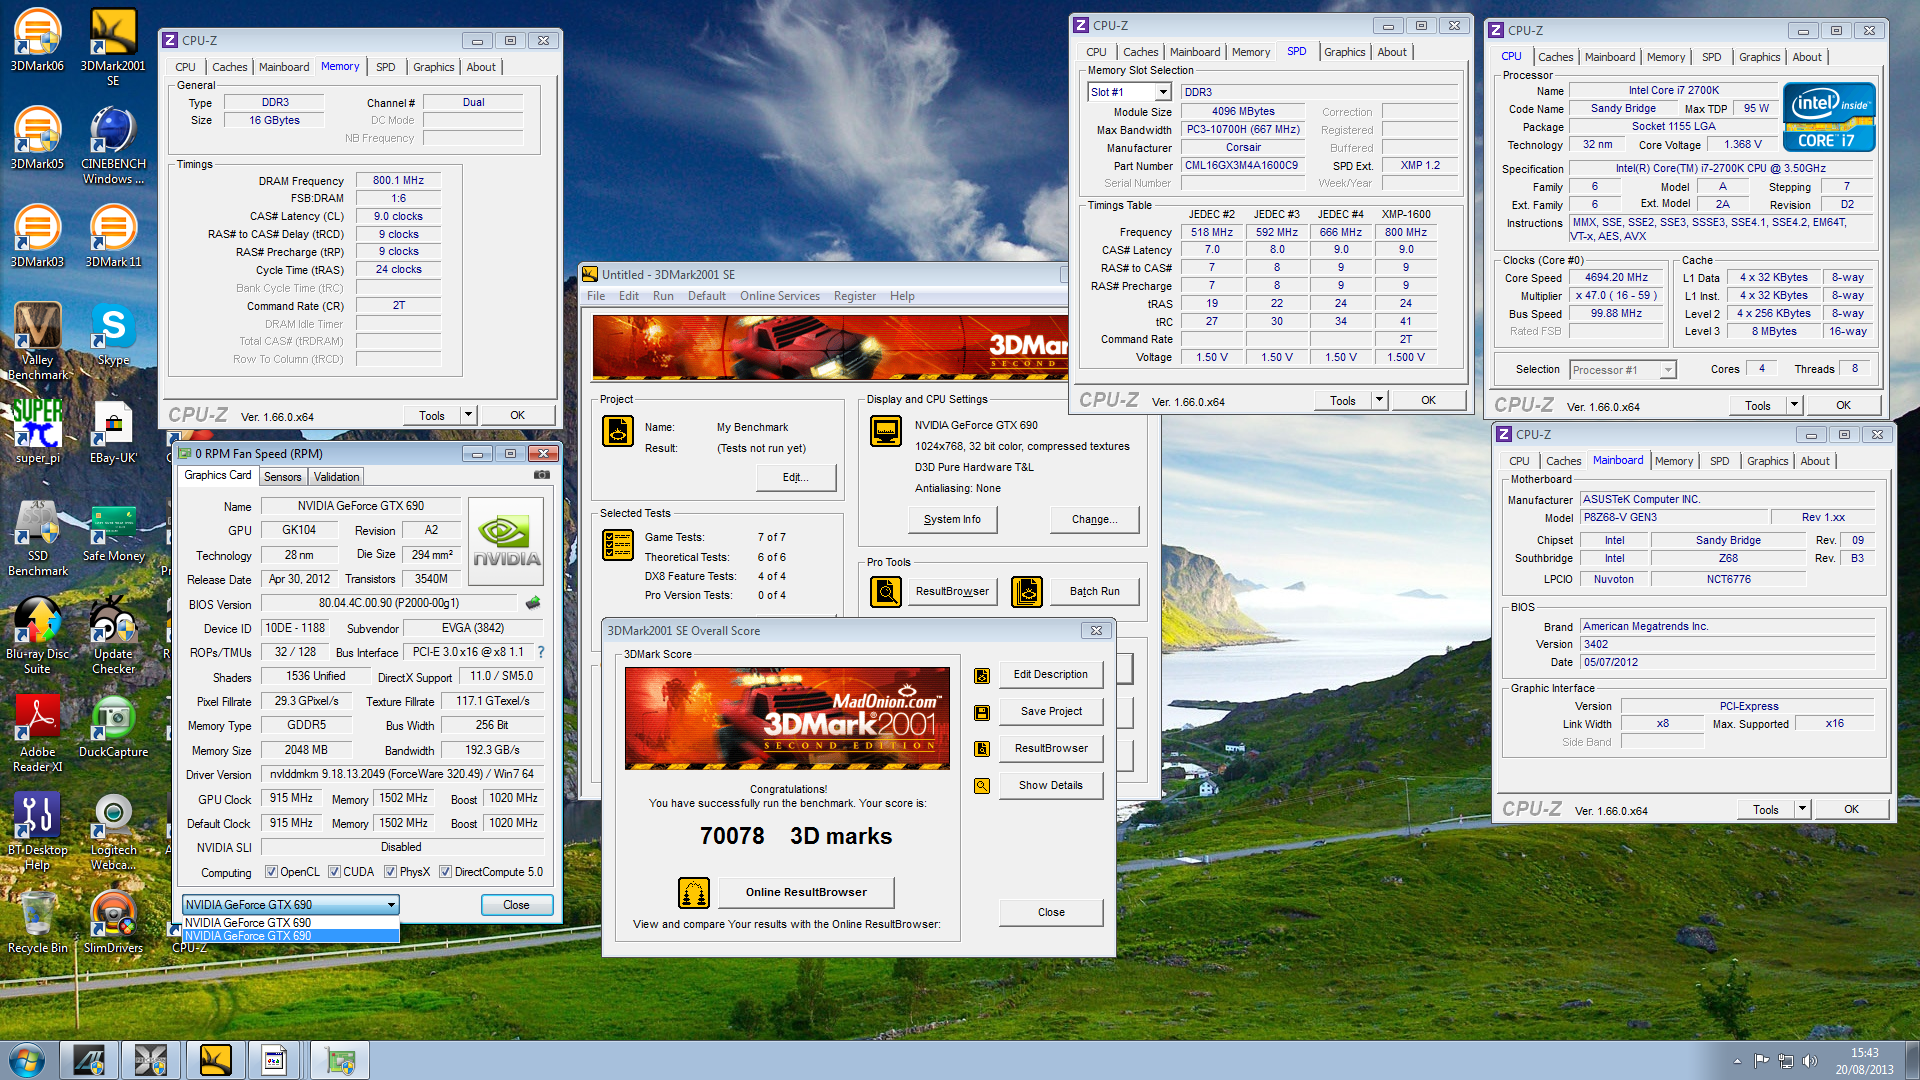Screen dimensions: 1920x1080
Task: Launch SlimDrivers desktop icon
Action: click(113, 922)
